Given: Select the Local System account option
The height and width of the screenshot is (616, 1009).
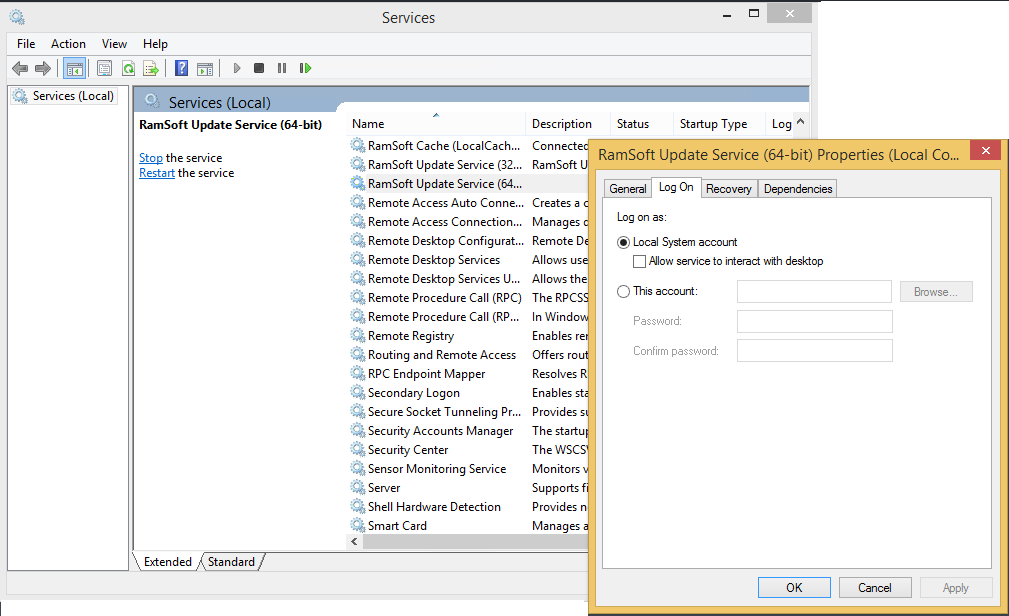Looking at the screenshot, I should 624,242.
